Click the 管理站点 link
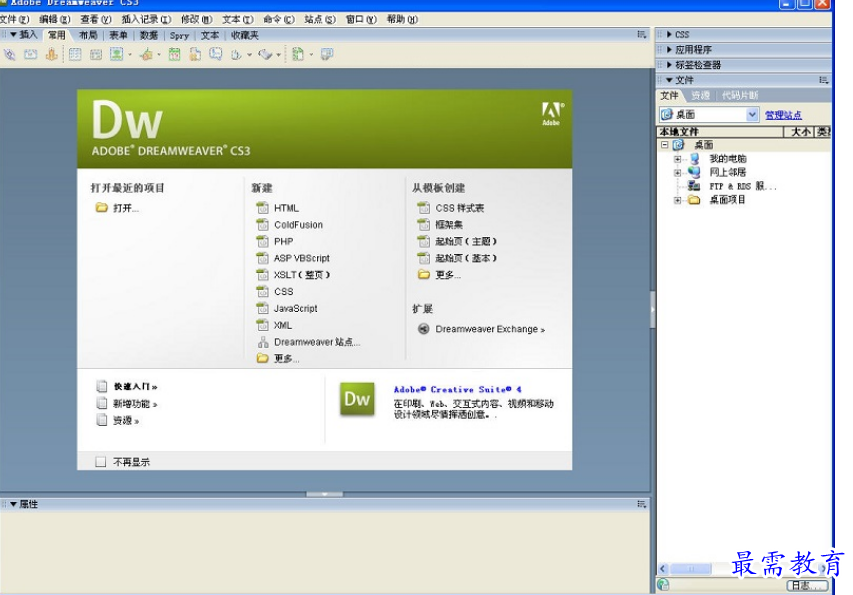This screenshot has height=595, width=853. (x=783, y=115)
